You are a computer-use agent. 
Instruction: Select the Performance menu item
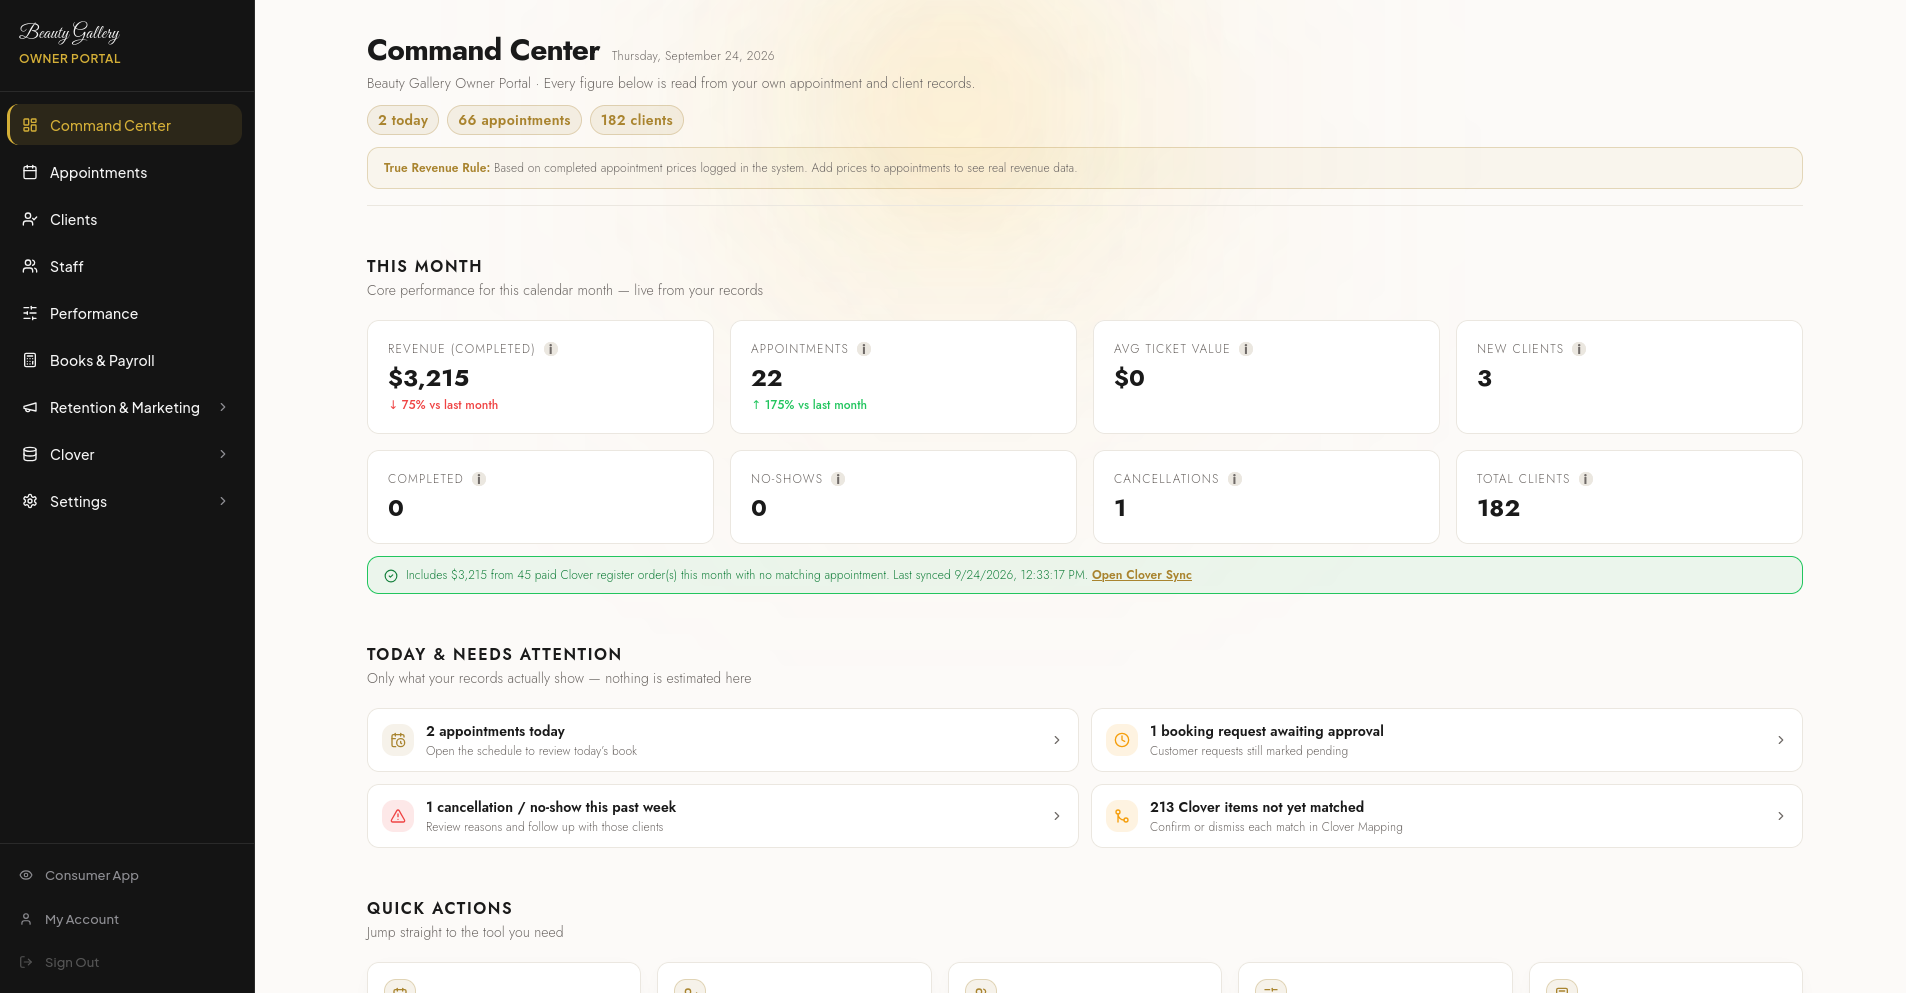(x=124, y=313)
